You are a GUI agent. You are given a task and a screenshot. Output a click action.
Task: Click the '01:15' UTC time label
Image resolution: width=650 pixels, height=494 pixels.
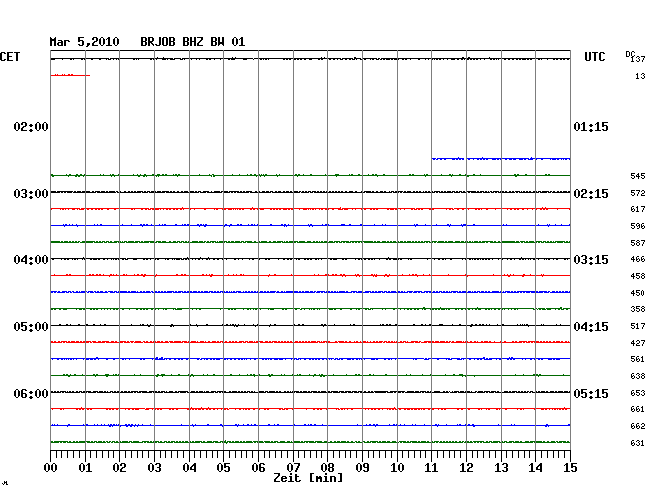point(591,127)
